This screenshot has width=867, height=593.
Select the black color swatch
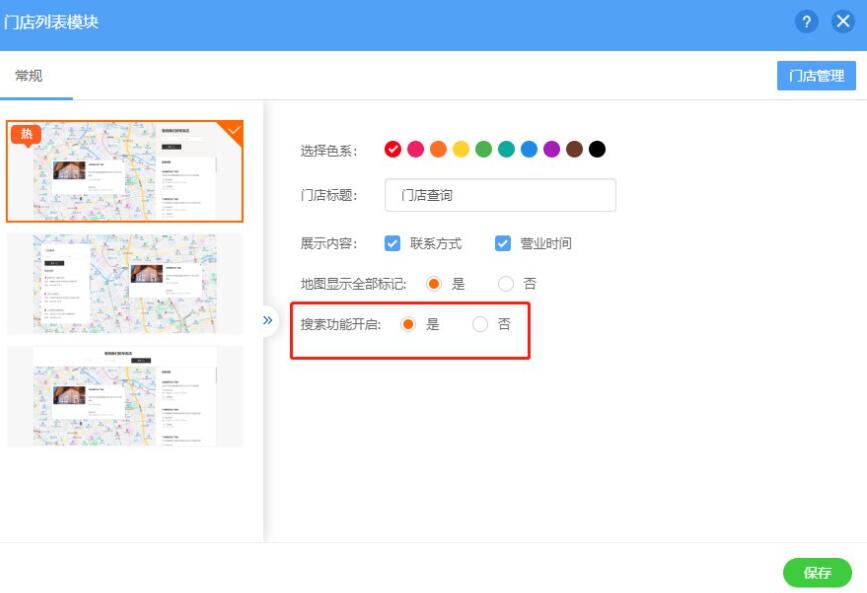[597, 150]
